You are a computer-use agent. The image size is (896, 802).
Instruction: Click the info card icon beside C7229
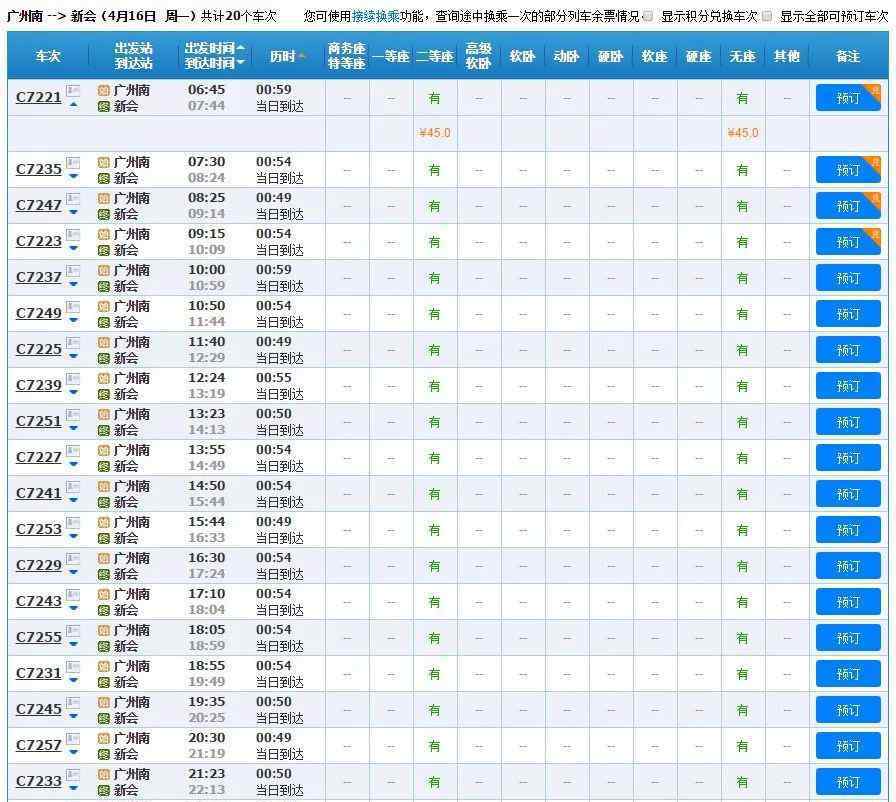73,559
